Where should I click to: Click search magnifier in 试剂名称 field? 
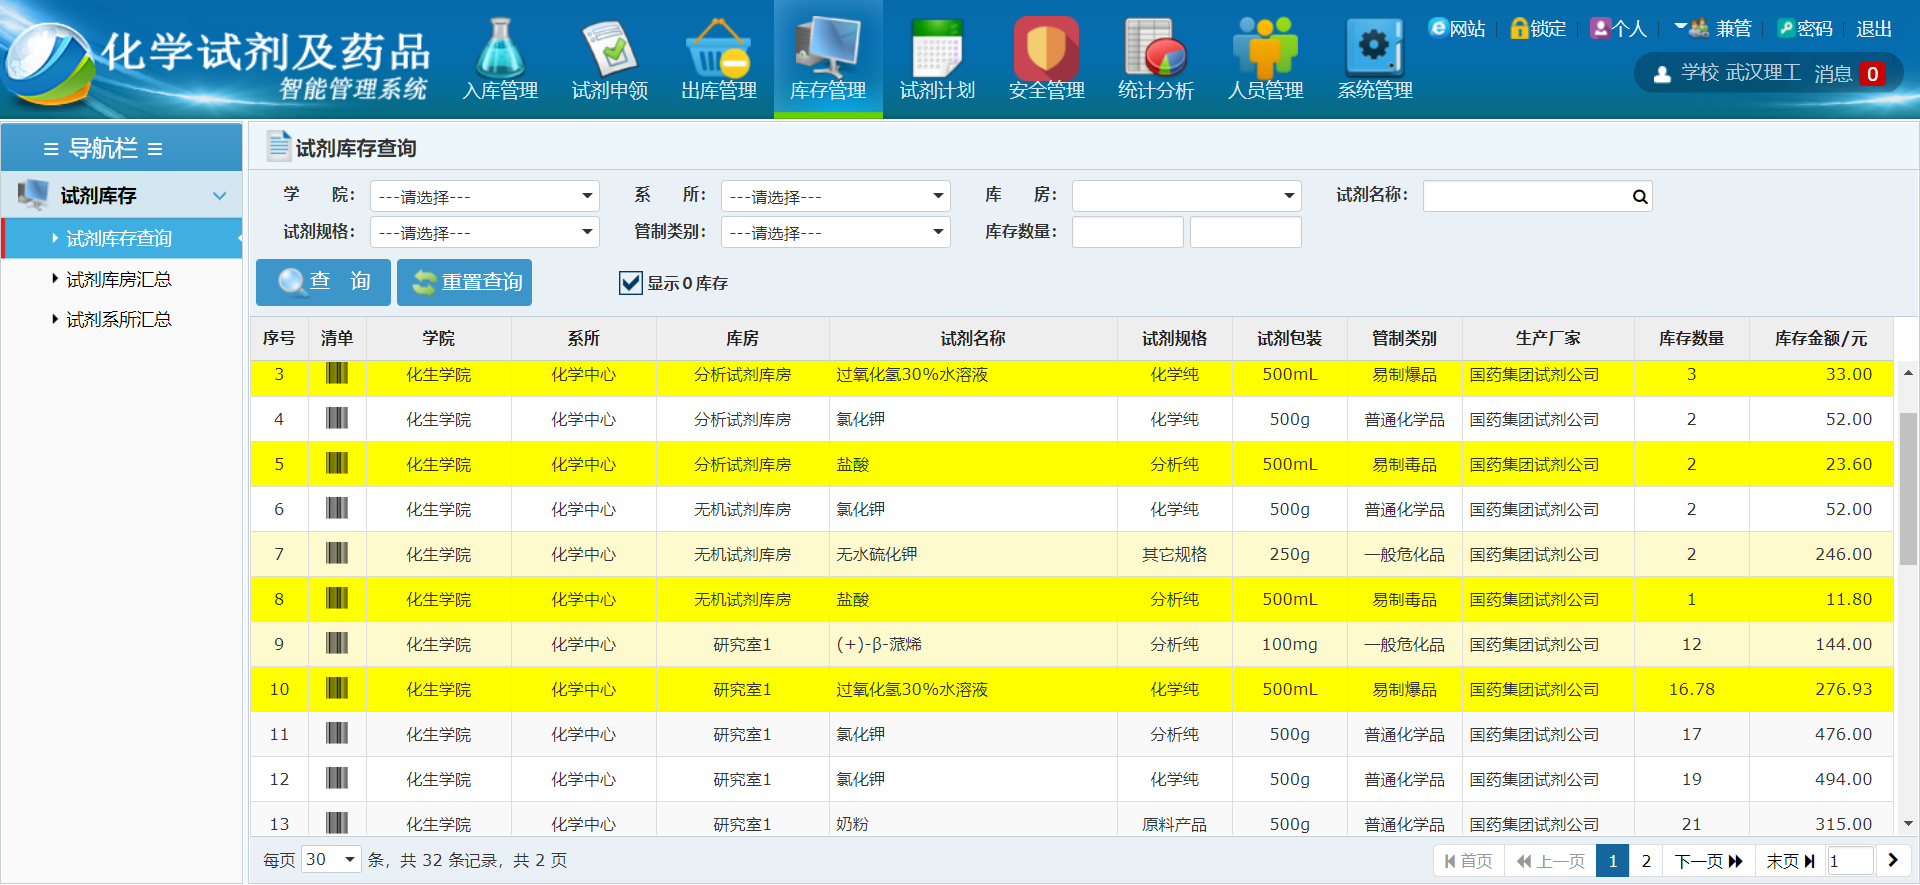[x=1640, y=197]
